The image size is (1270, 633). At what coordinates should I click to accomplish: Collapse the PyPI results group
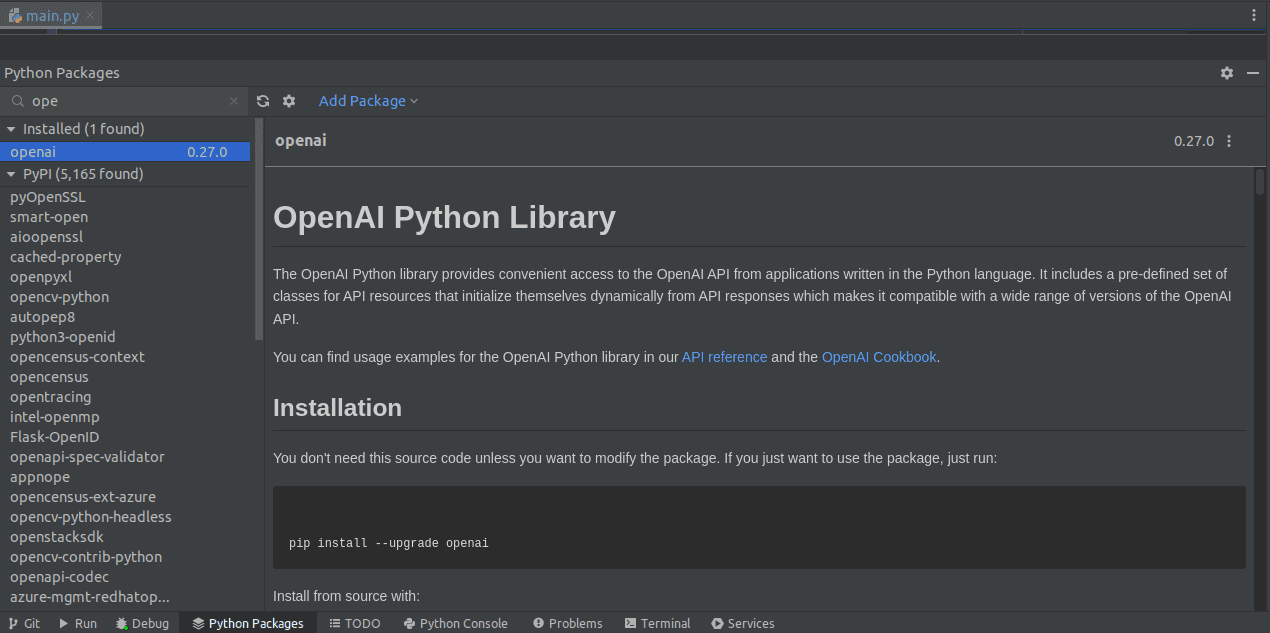[x=11, y=174]
